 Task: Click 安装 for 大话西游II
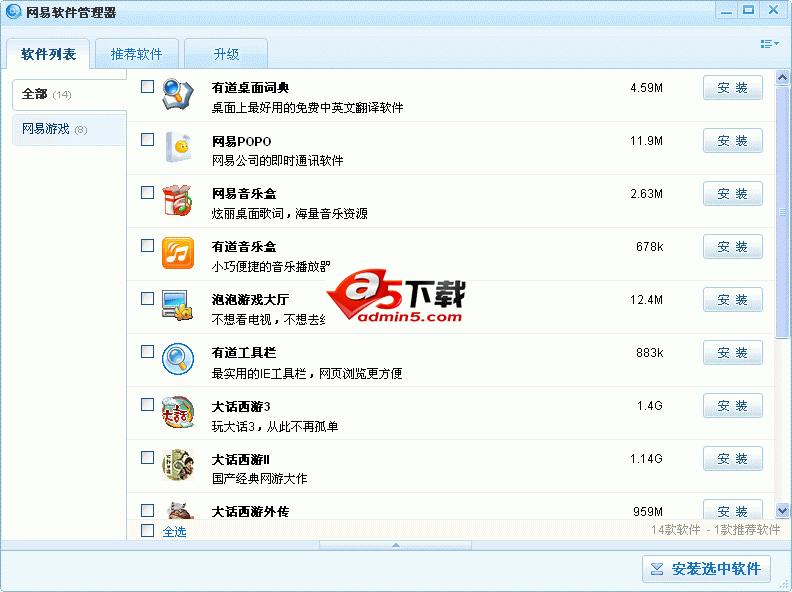click(x=732, y=459)
